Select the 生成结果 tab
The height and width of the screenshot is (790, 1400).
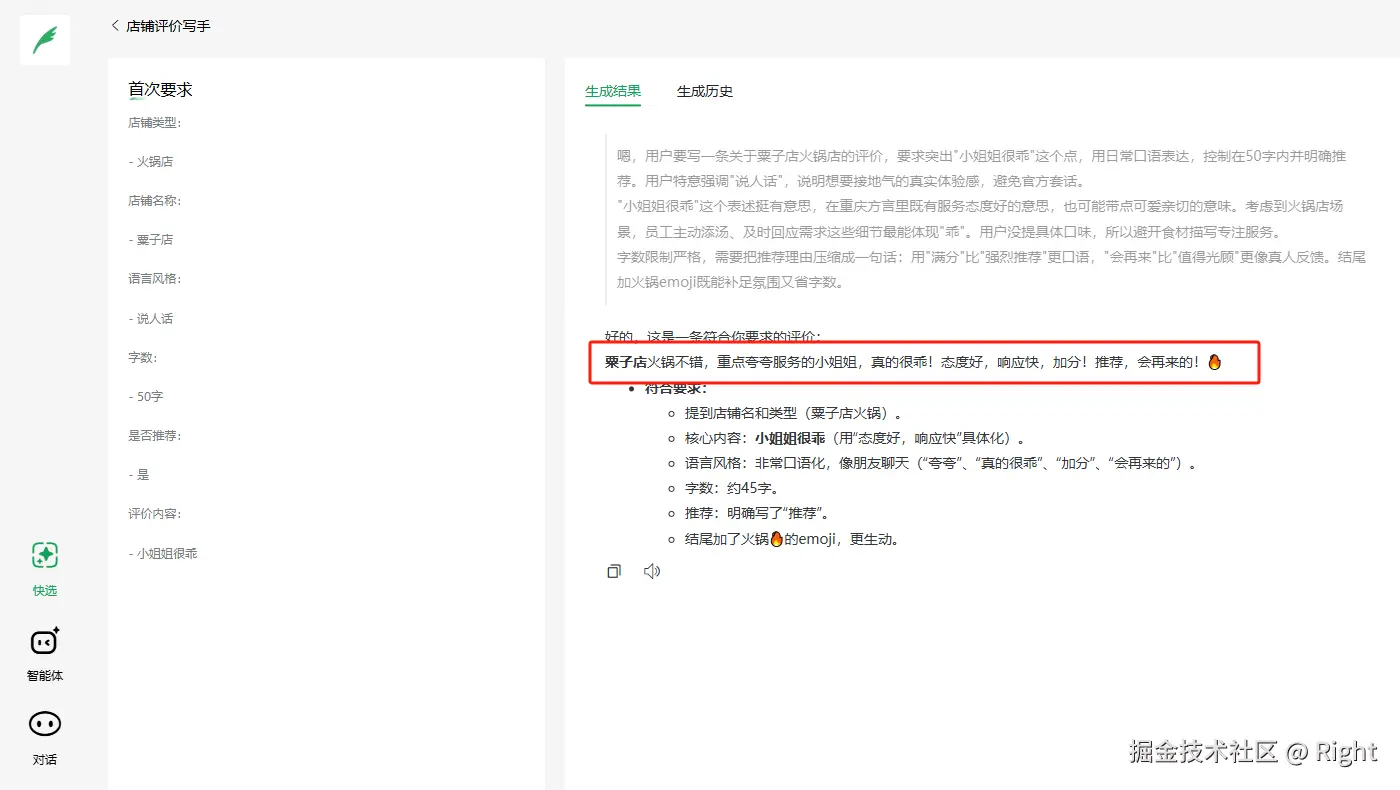click(612, 91)
